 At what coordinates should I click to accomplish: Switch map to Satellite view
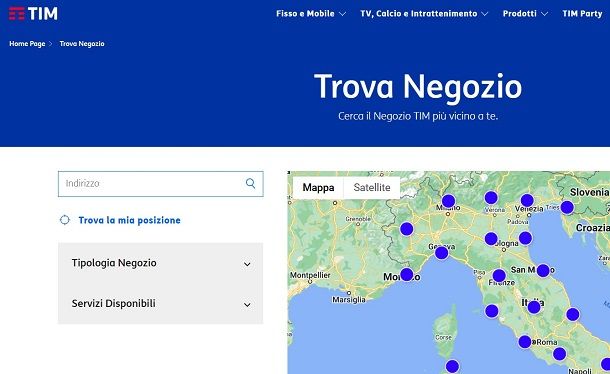(372, 188)
